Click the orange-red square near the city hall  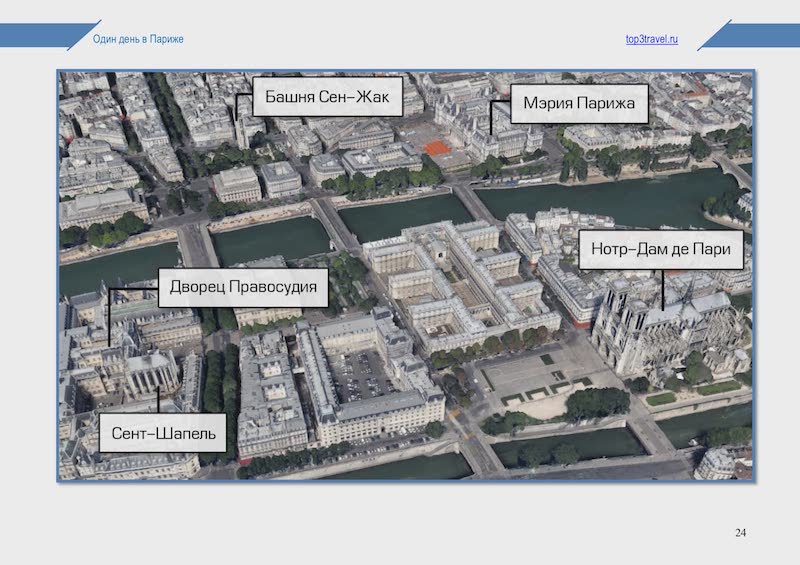(436, 148)
